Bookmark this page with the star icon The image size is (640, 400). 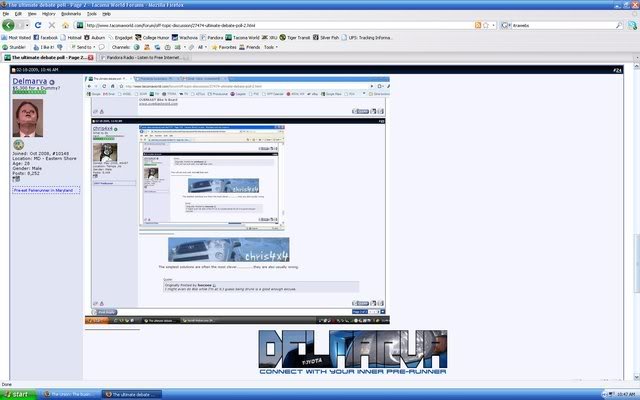pos(486,25)
